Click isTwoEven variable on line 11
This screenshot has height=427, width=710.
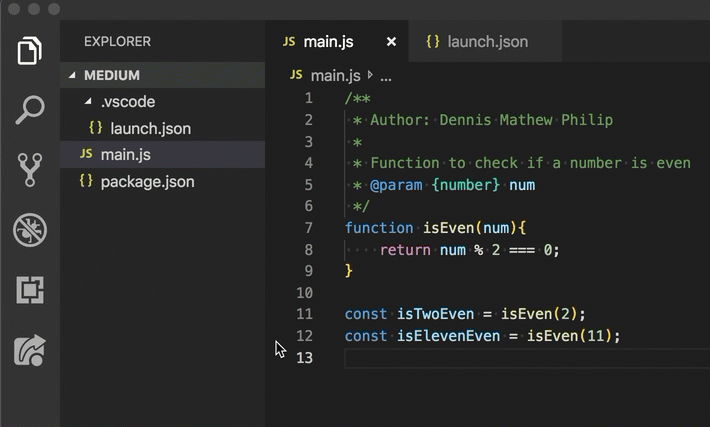coord(435,314)
